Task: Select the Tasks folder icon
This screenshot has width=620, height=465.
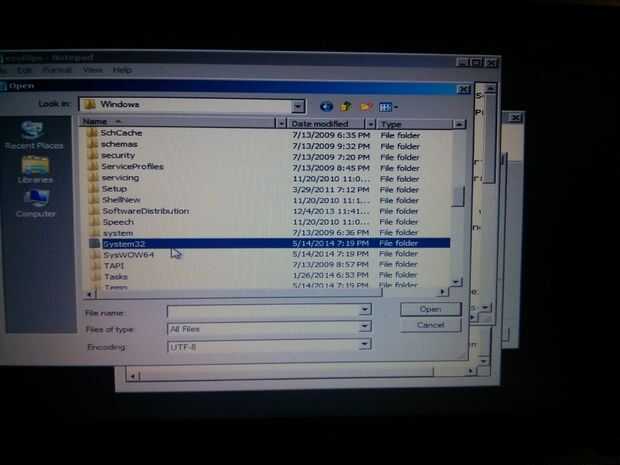Action: 96,276
